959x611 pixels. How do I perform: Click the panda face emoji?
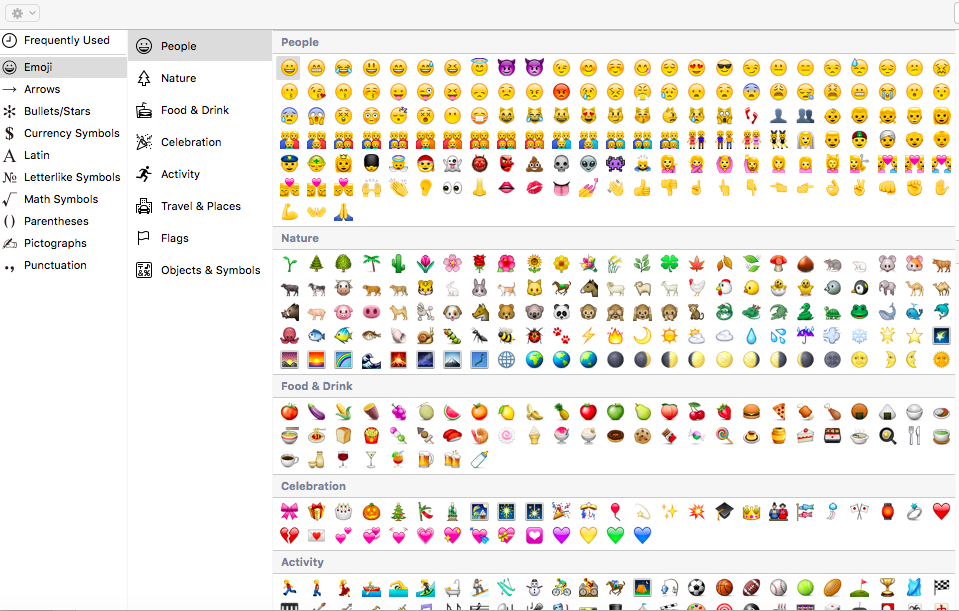coord(561,312)
